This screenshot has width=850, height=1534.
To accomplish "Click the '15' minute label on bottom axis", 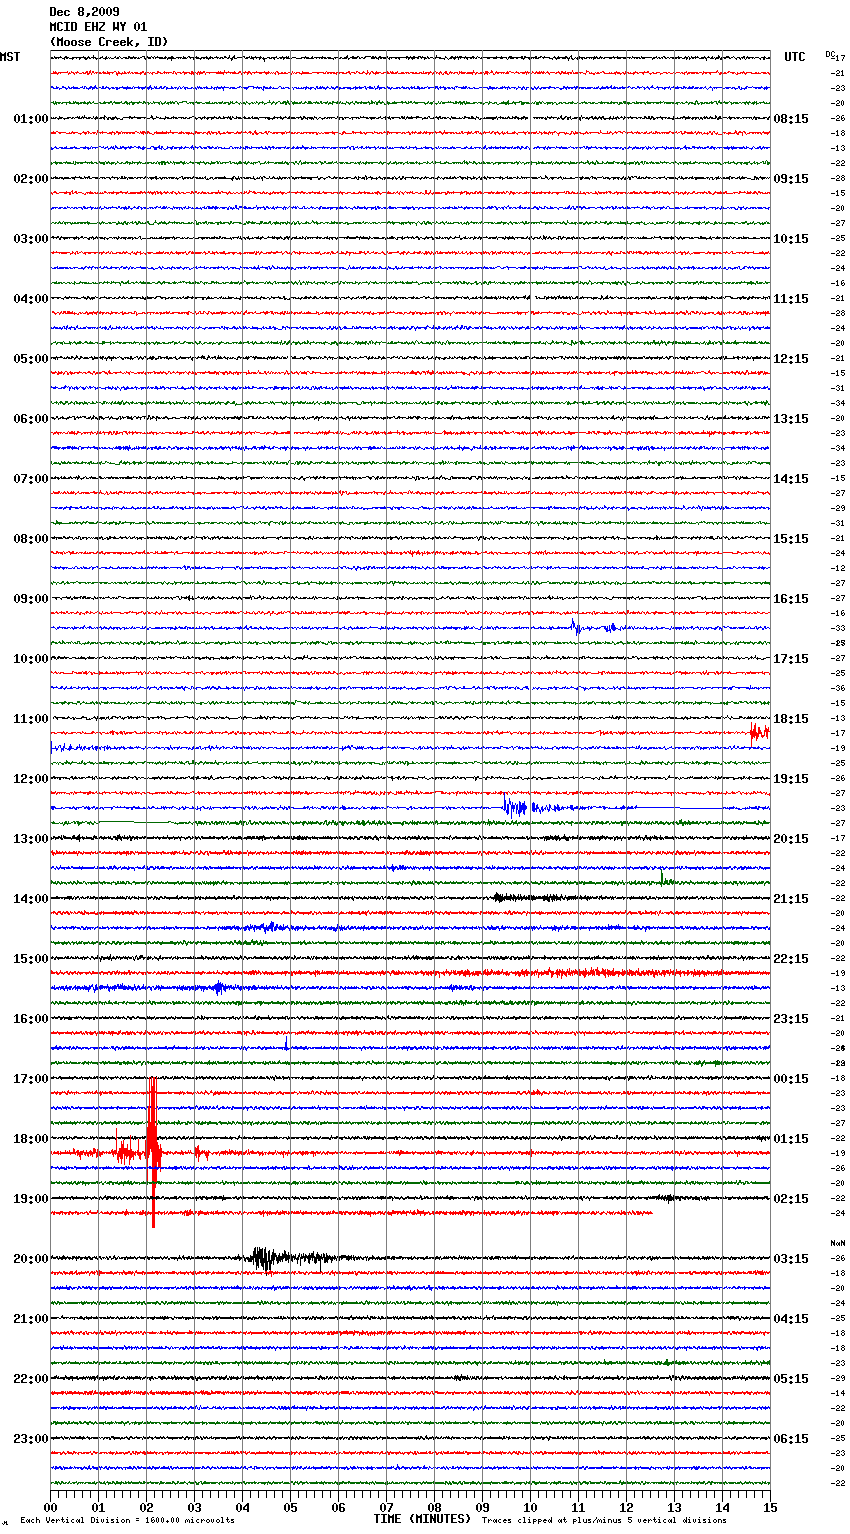I will point(770,1507).
